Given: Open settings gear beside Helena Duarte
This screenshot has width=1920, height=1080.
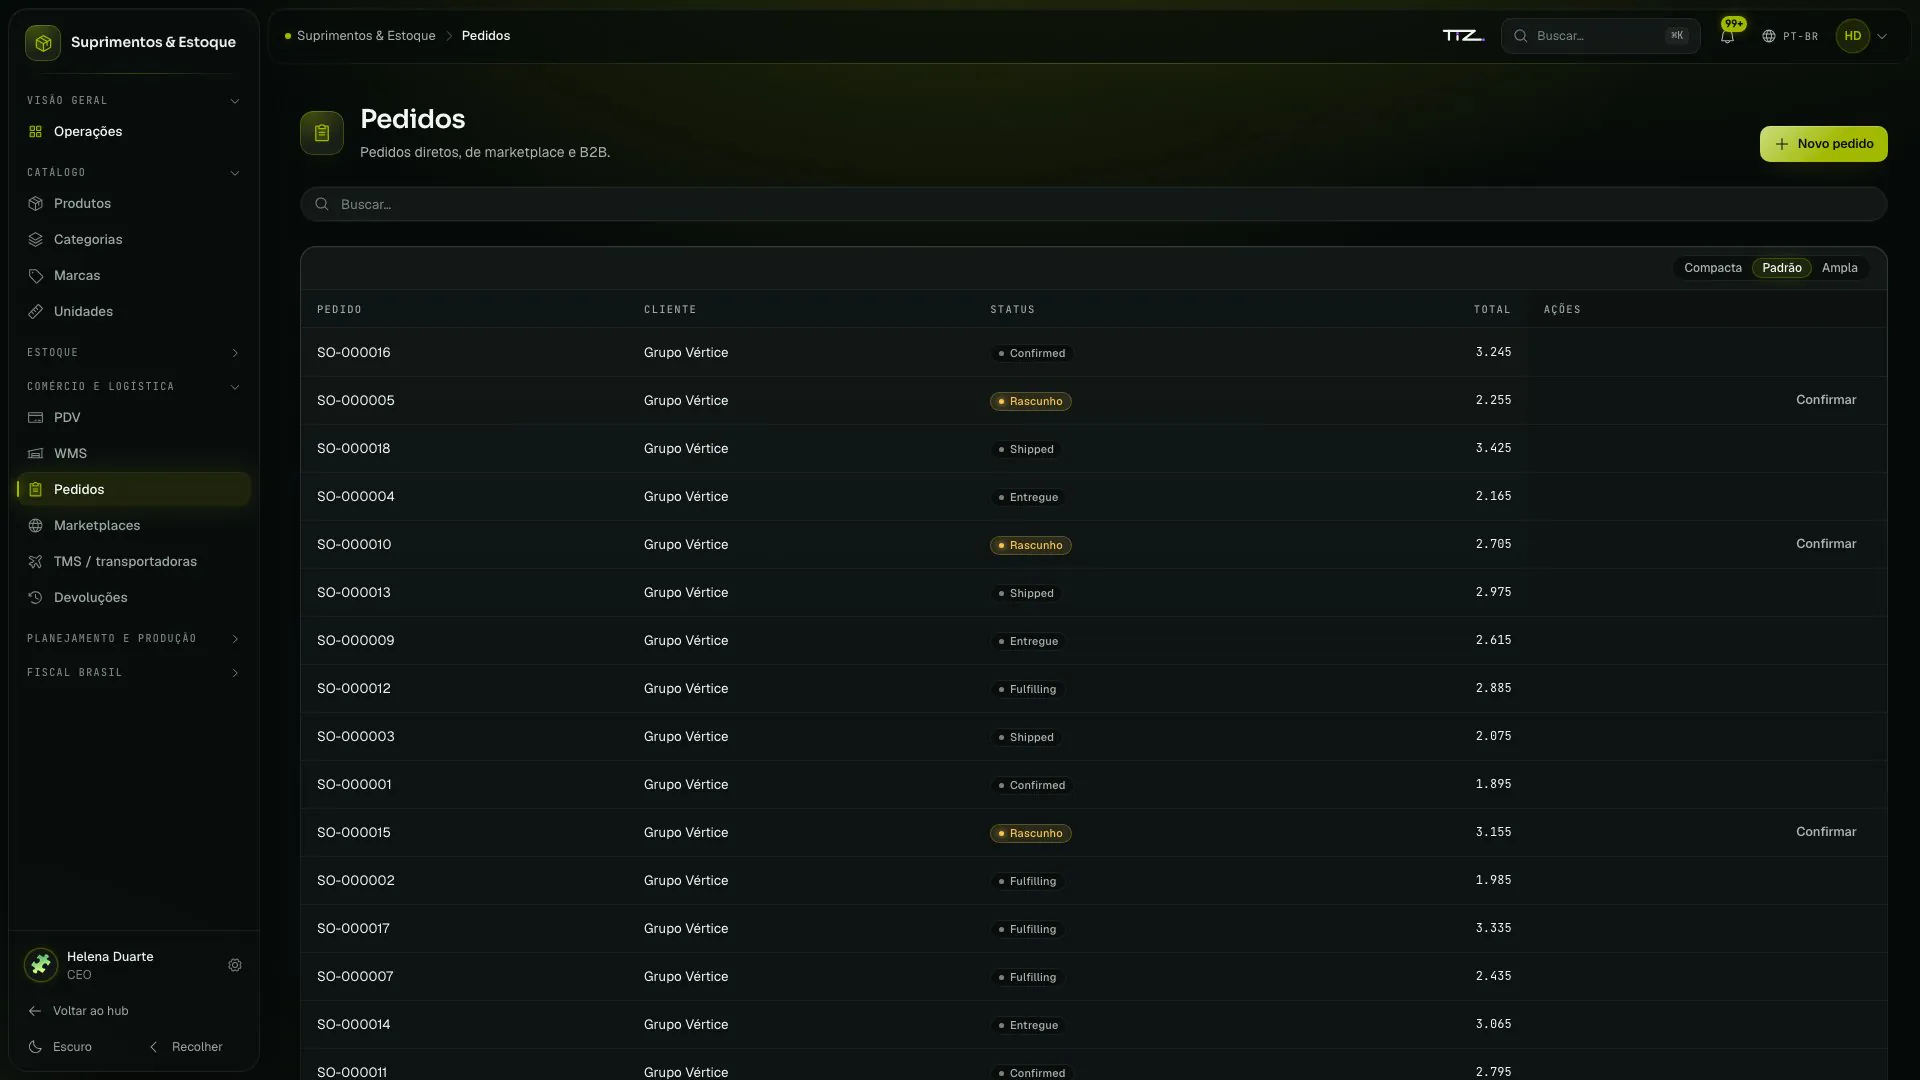Looking at the screenshot, I should pyautogui.click(x=235, y=966).
